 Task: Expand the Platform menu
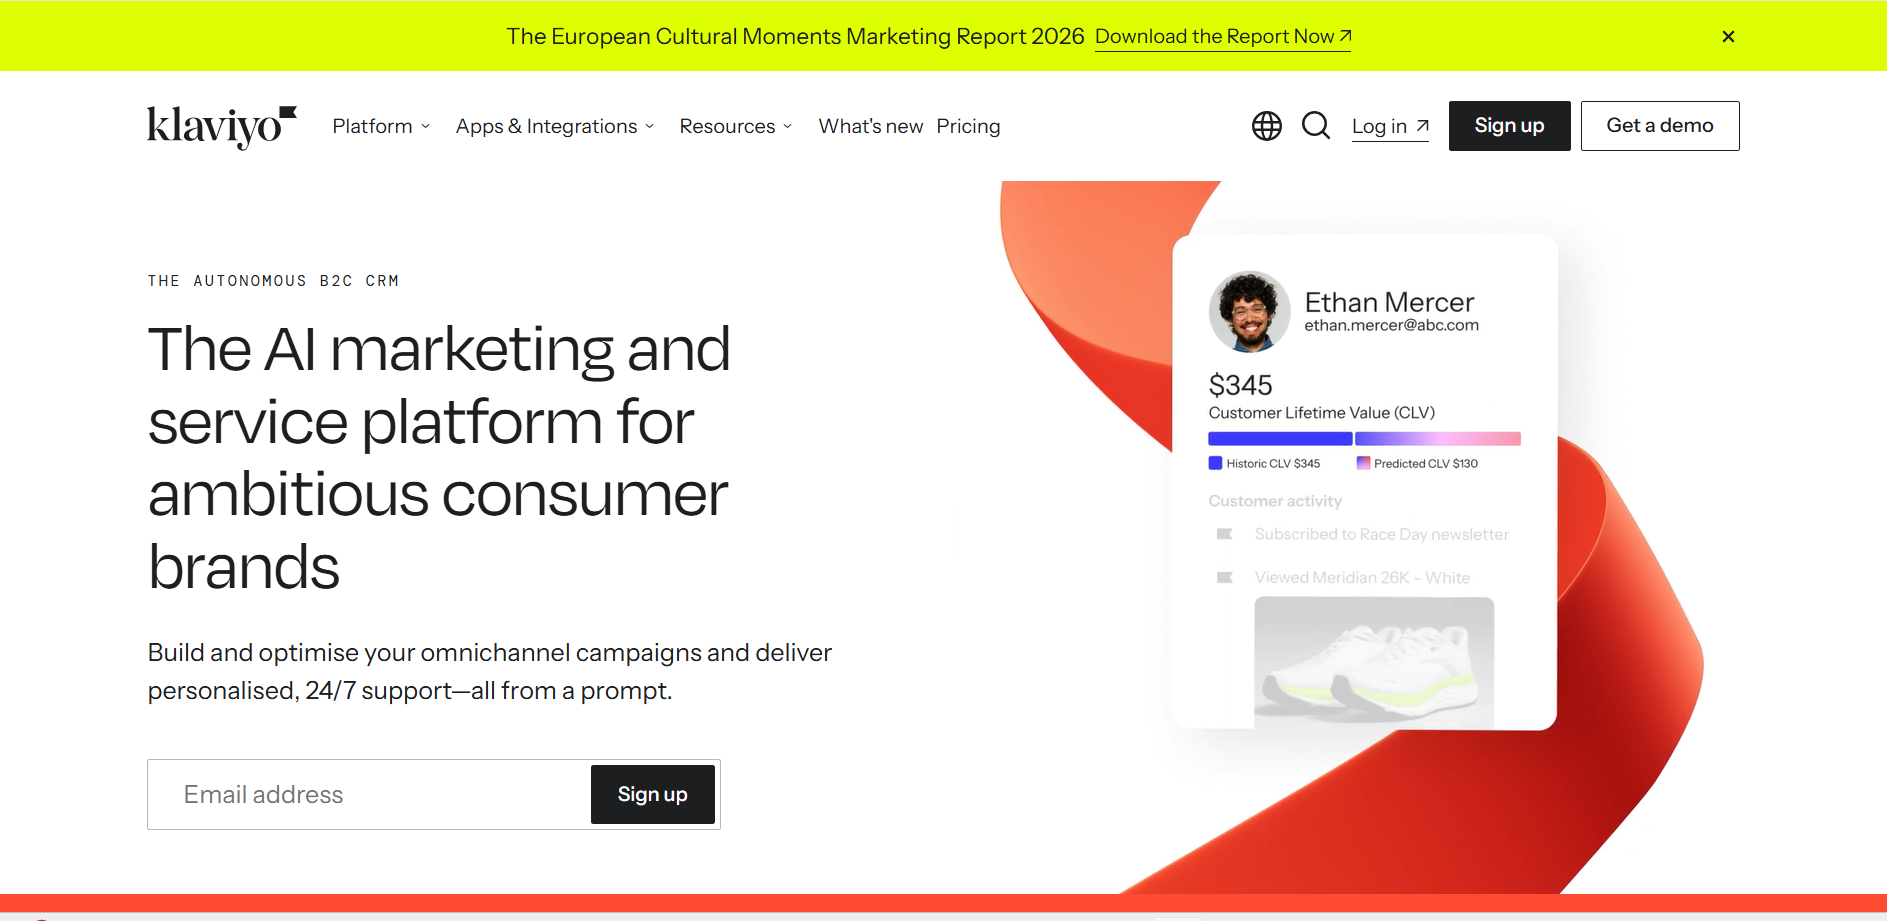coord(381,126)
